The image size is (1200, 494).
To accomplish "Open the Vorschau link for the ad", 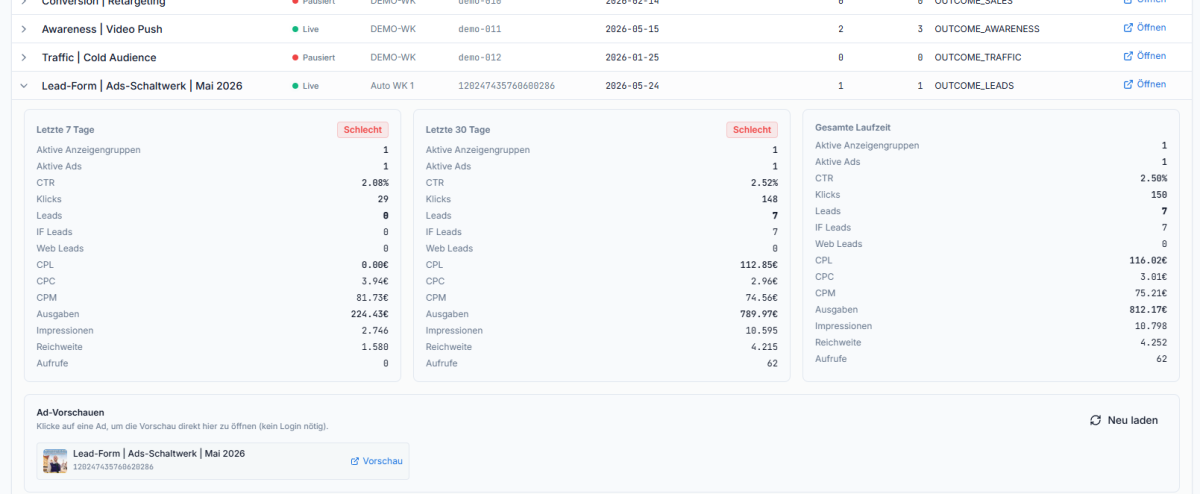I will (x=376, y=461).
